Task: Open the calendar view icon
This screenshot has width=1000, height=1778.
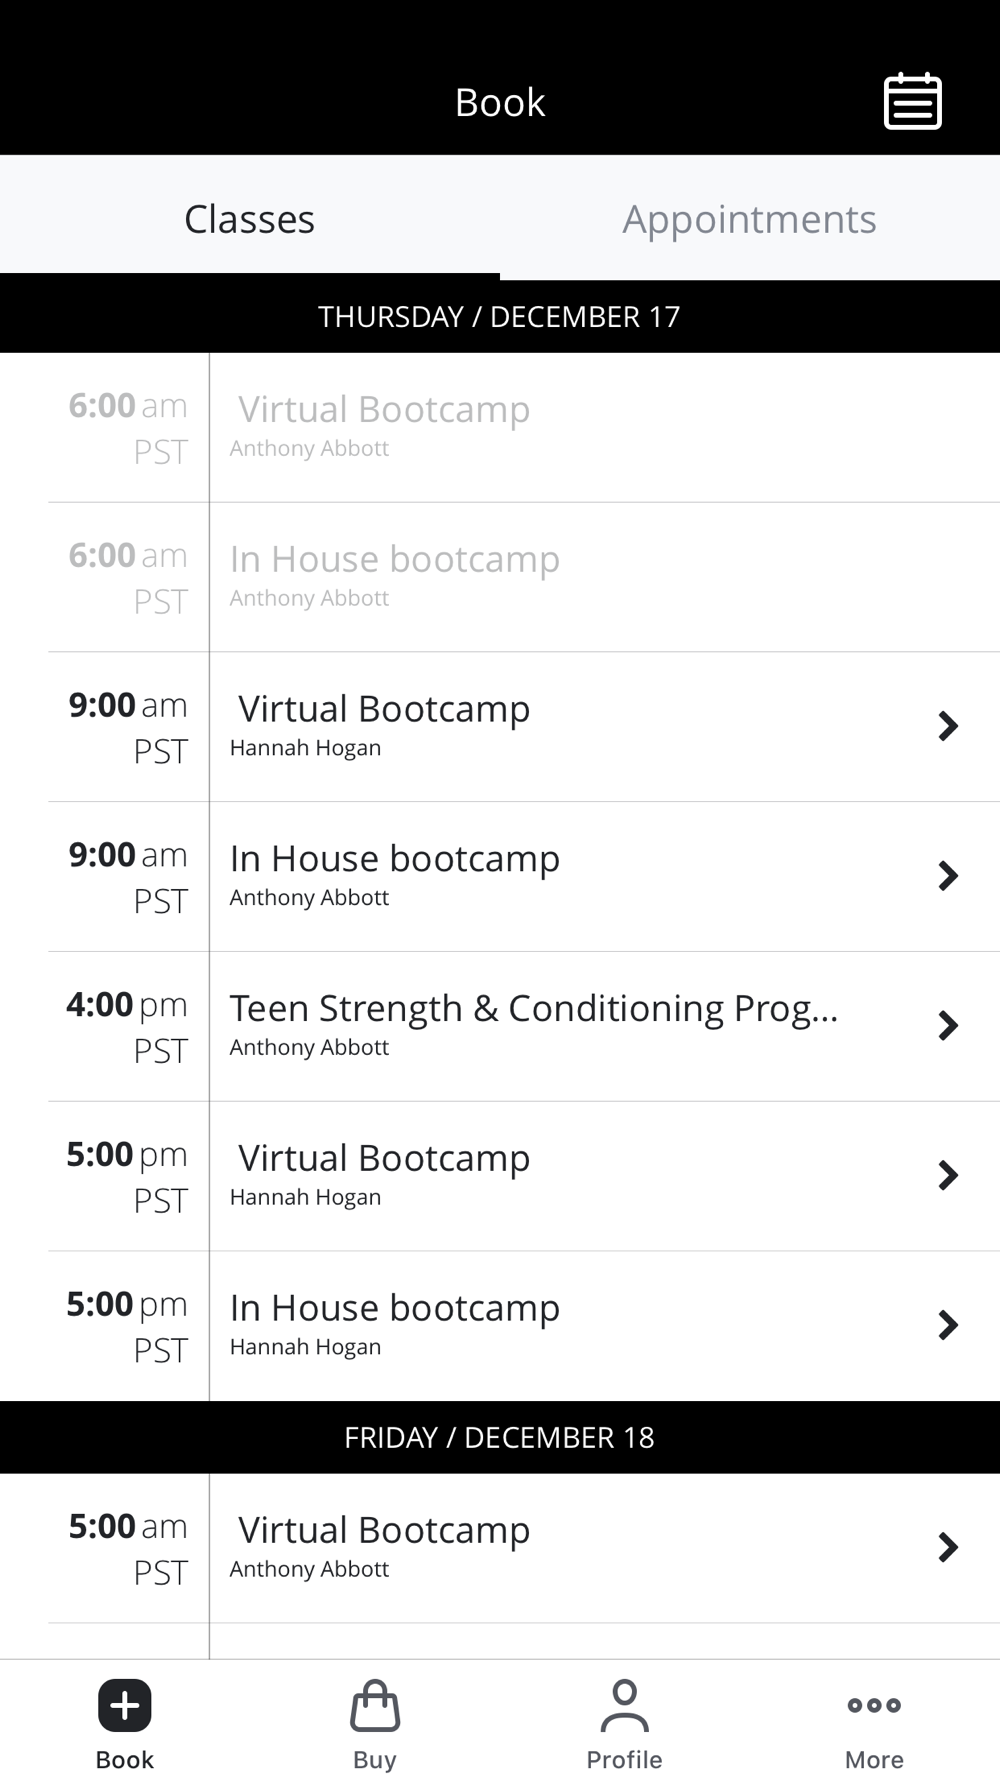Action: coord(912,102)
